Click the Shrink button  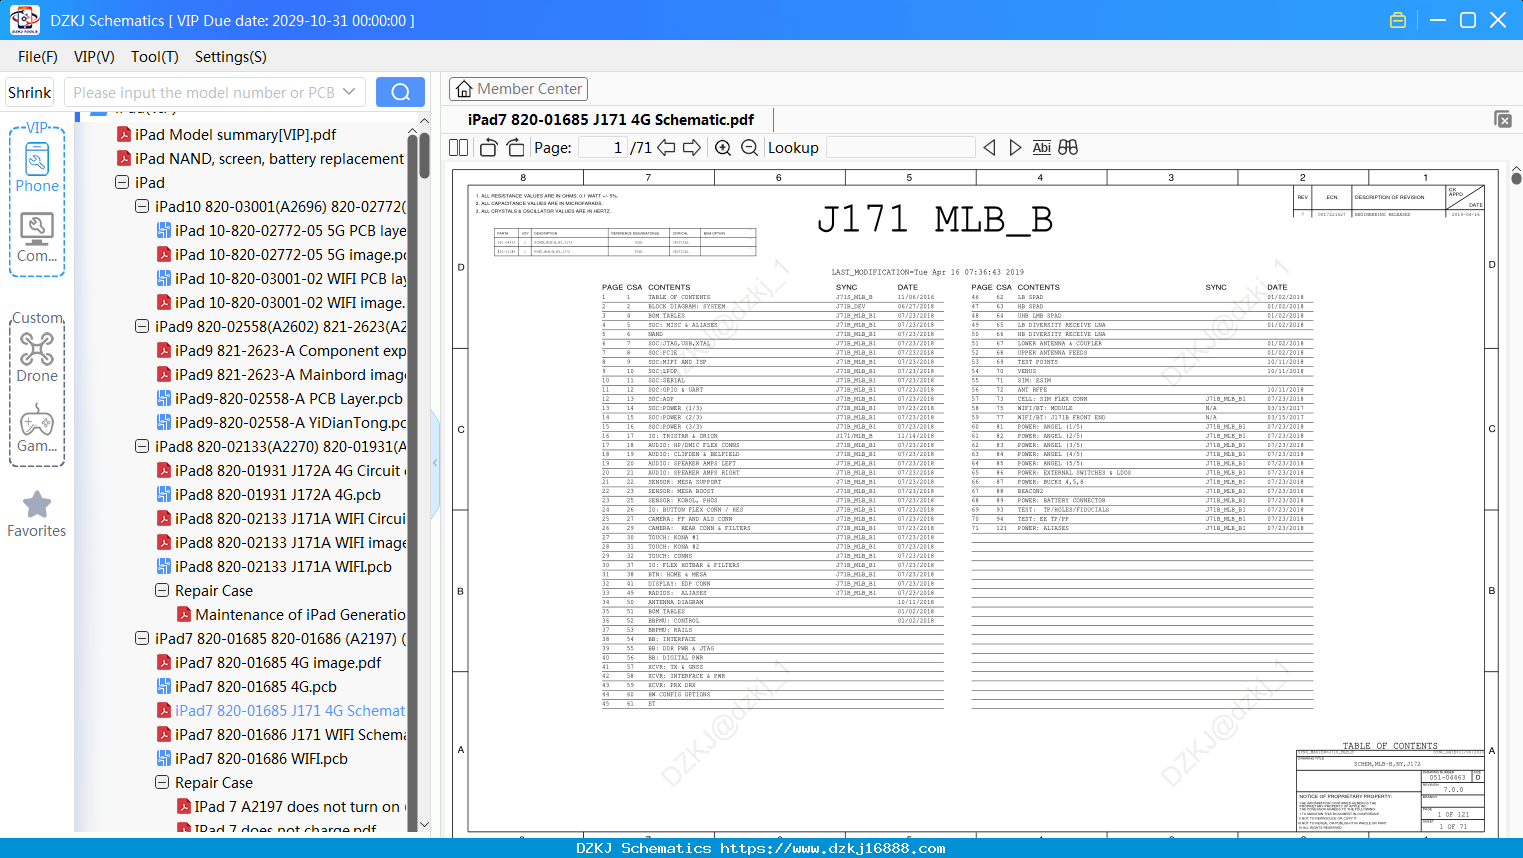(x=30, y=92)
